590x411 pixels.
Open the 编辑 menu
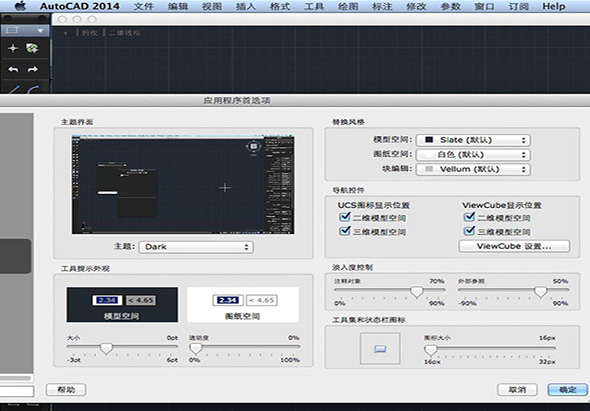[x=178, y=6]
